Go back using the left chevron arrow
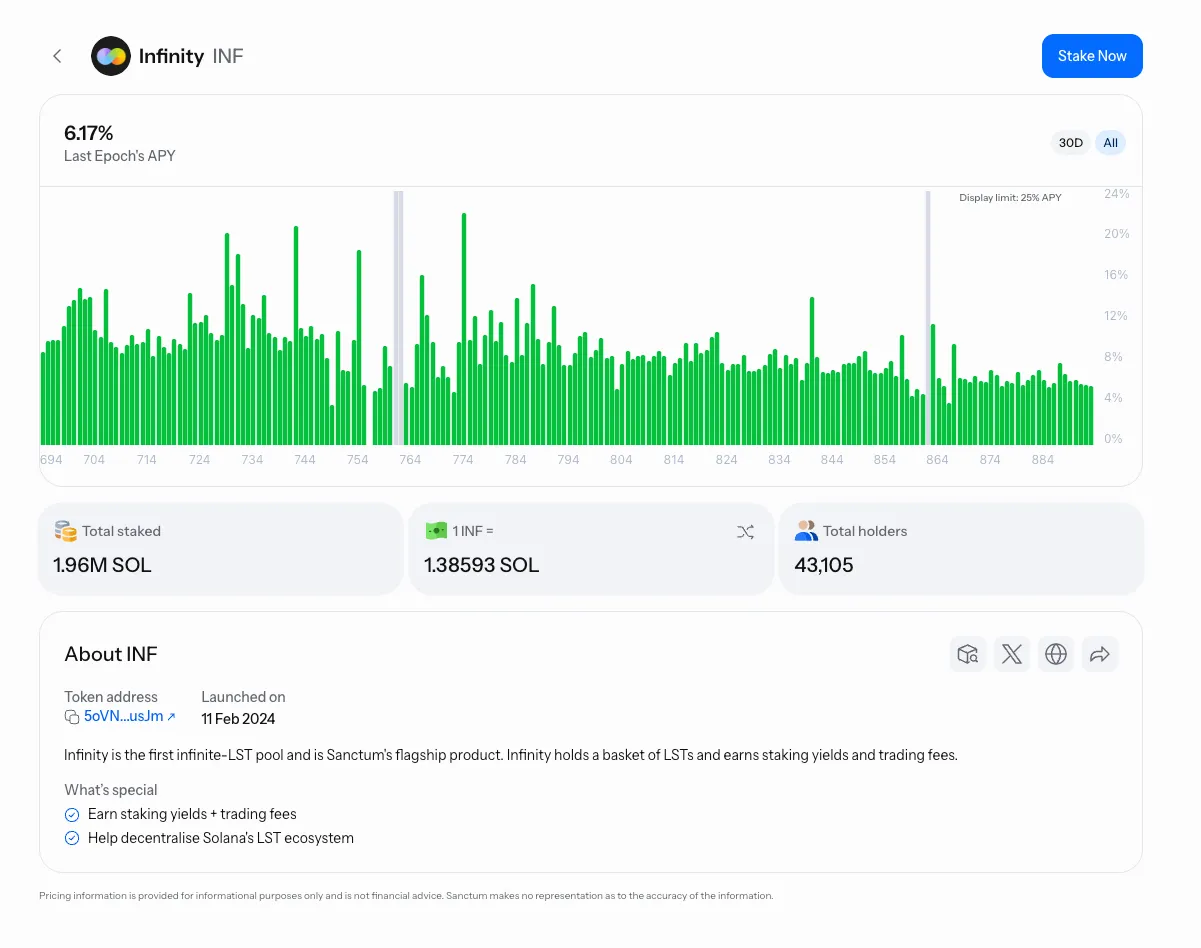Screen dimensions: 1201x948 coord(57,56)
